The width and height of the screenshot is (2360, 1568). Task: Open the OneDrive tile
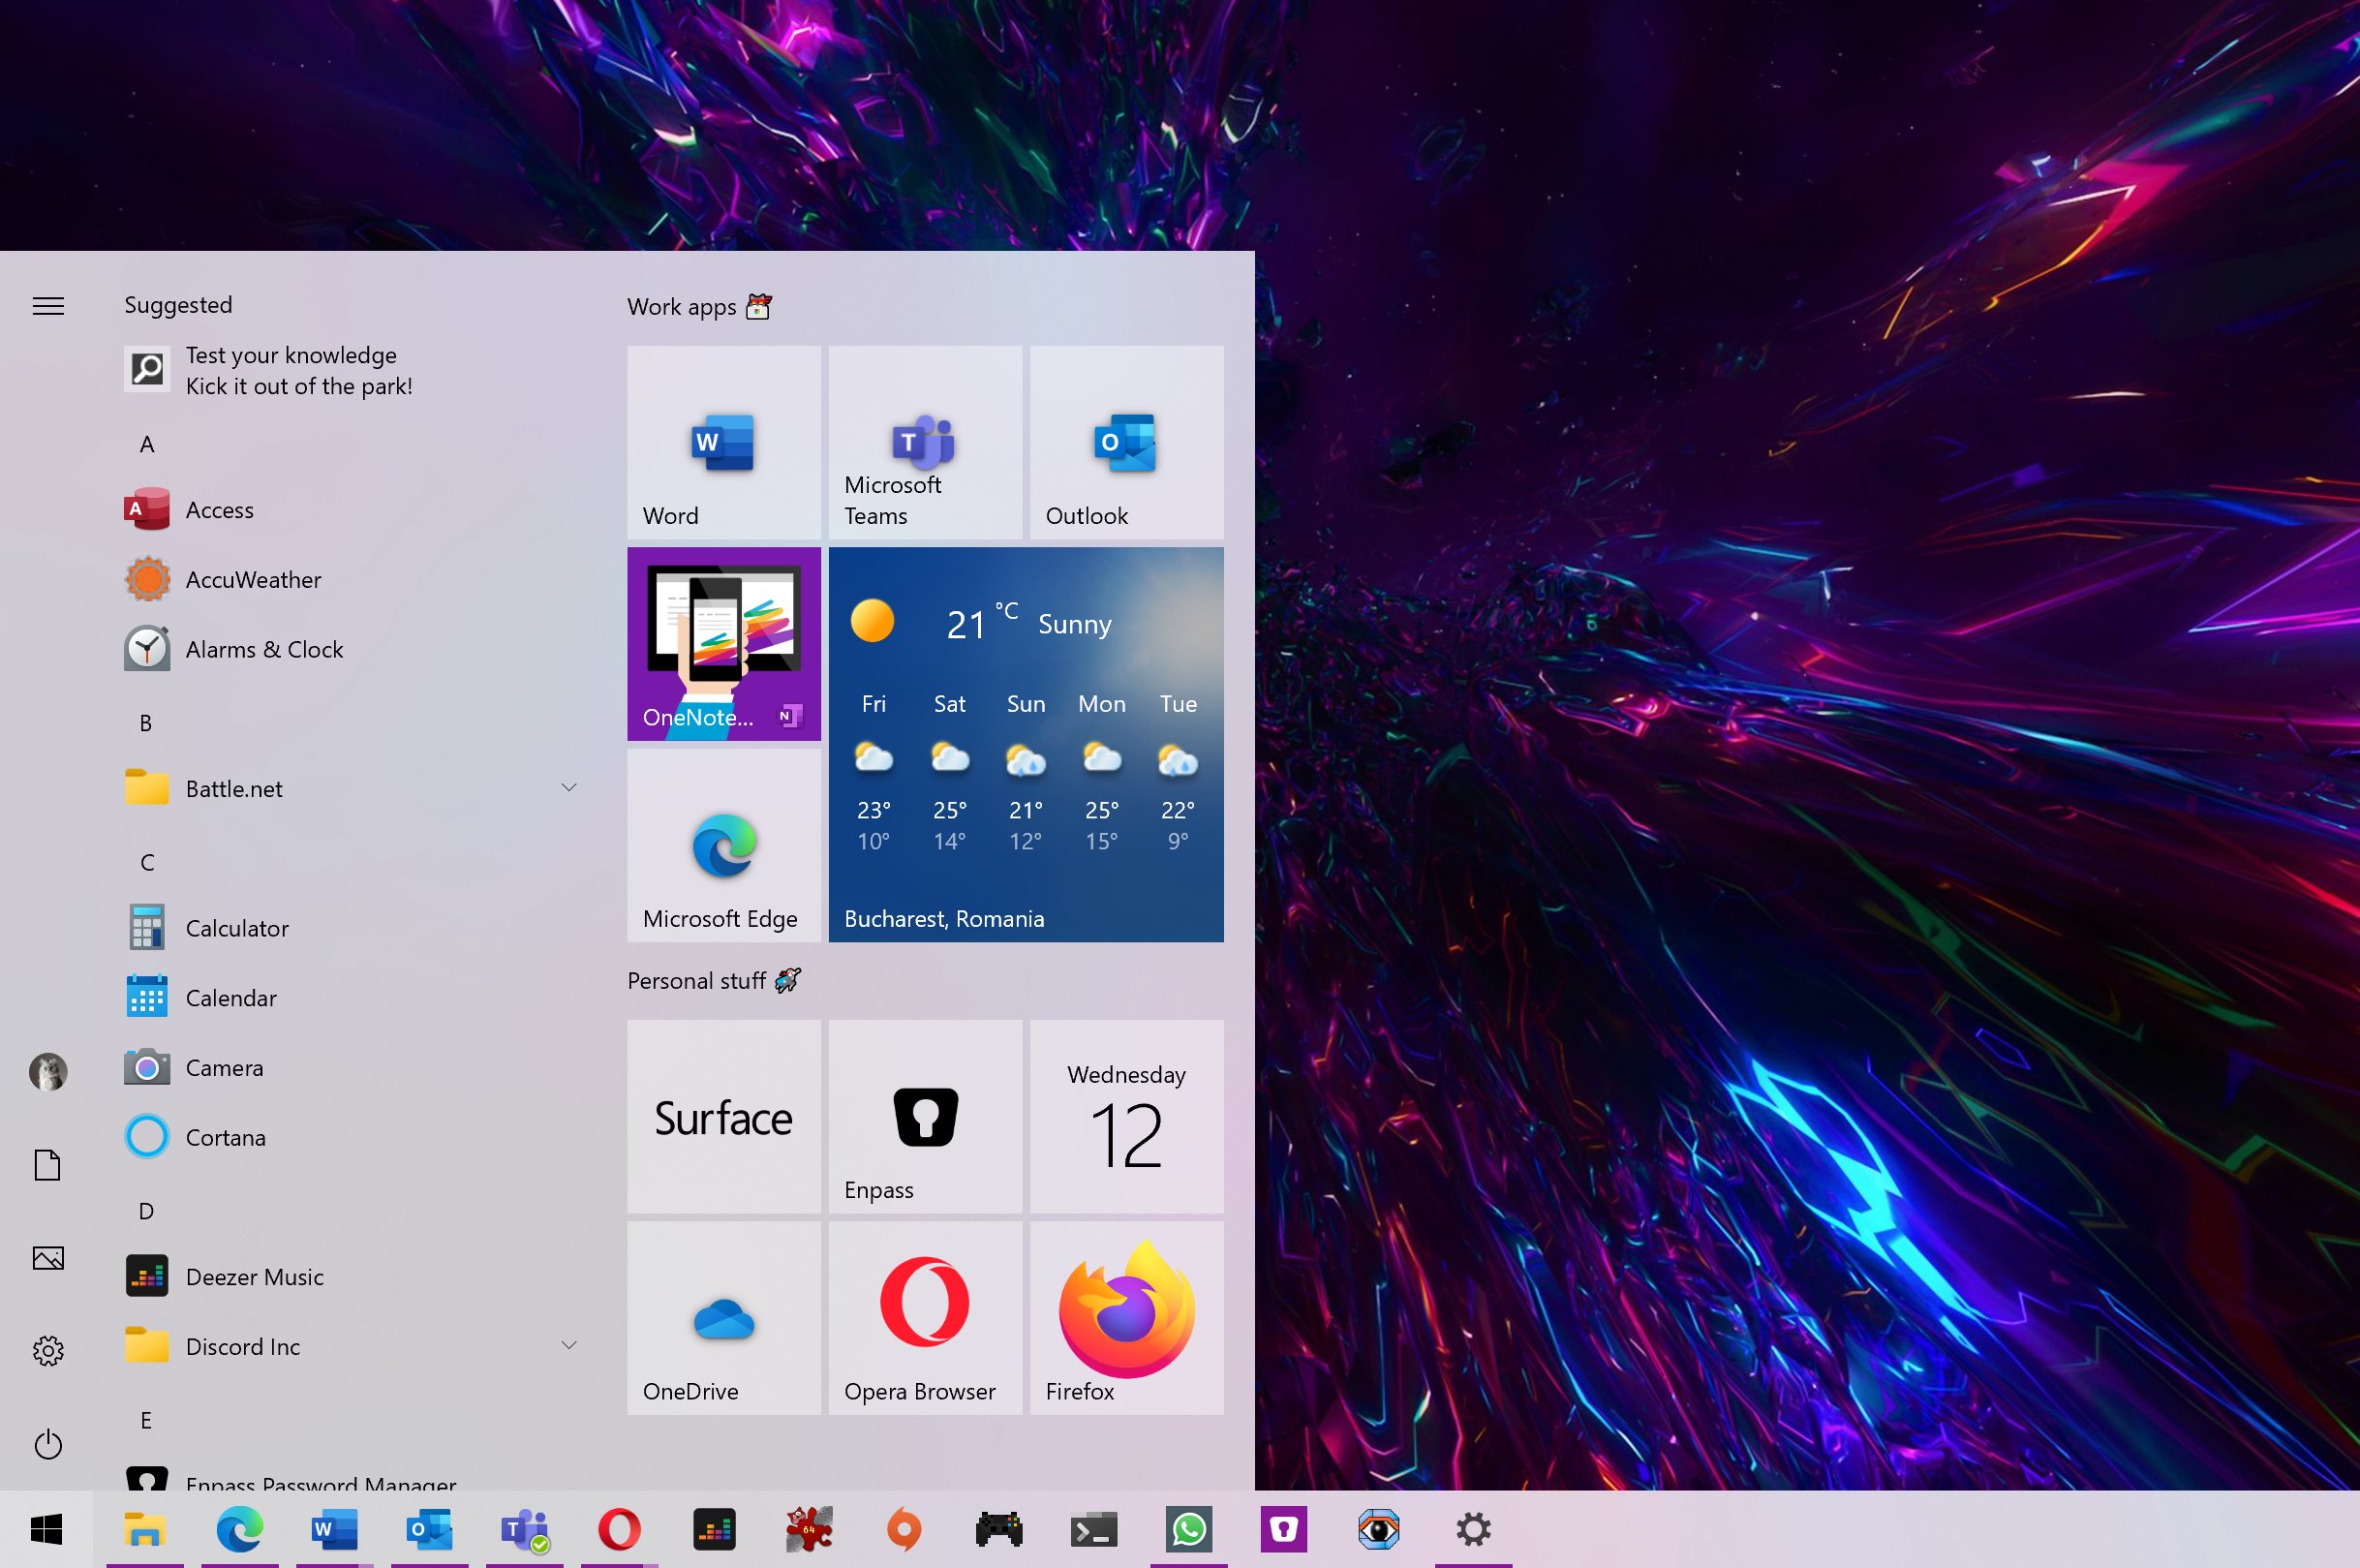coord(724,1318)
